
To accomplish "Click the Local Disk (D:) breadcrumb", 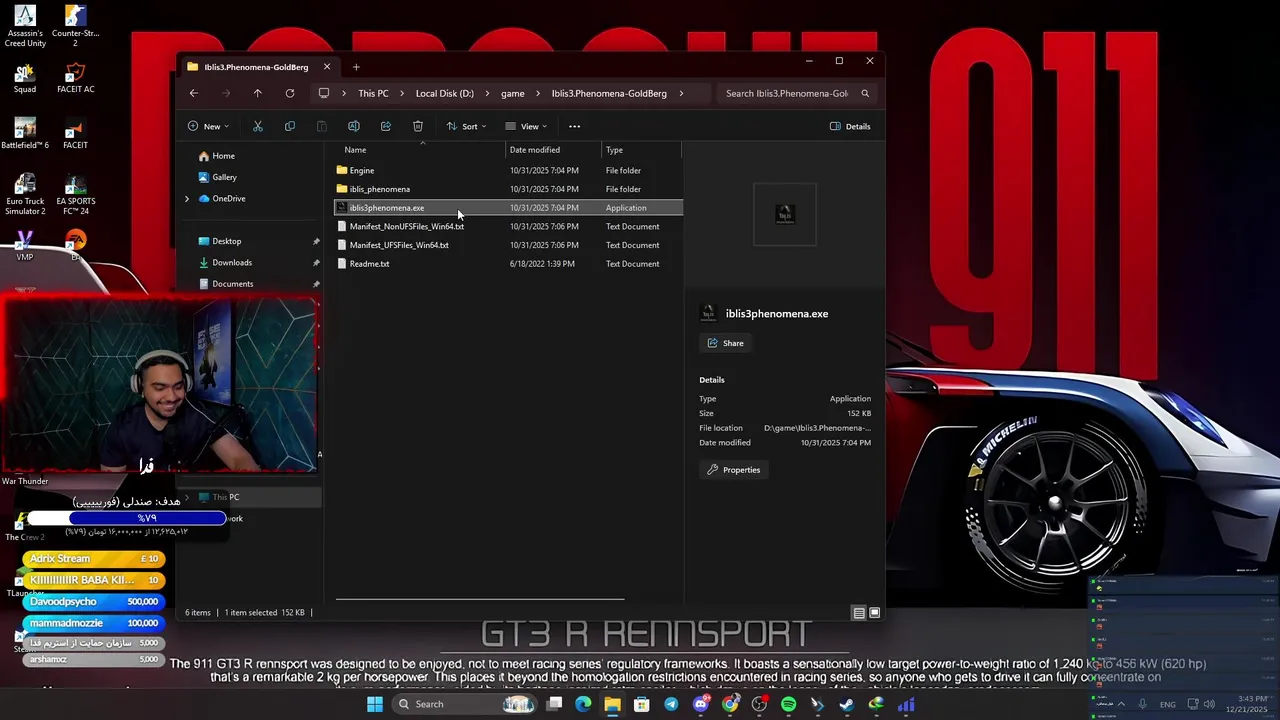I will point(445,93).
